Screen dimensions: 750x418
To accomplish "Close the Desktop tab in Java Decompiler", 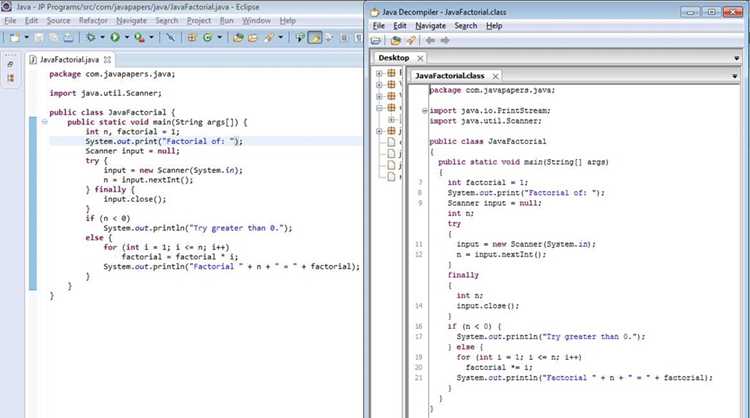I will [420, 58].
